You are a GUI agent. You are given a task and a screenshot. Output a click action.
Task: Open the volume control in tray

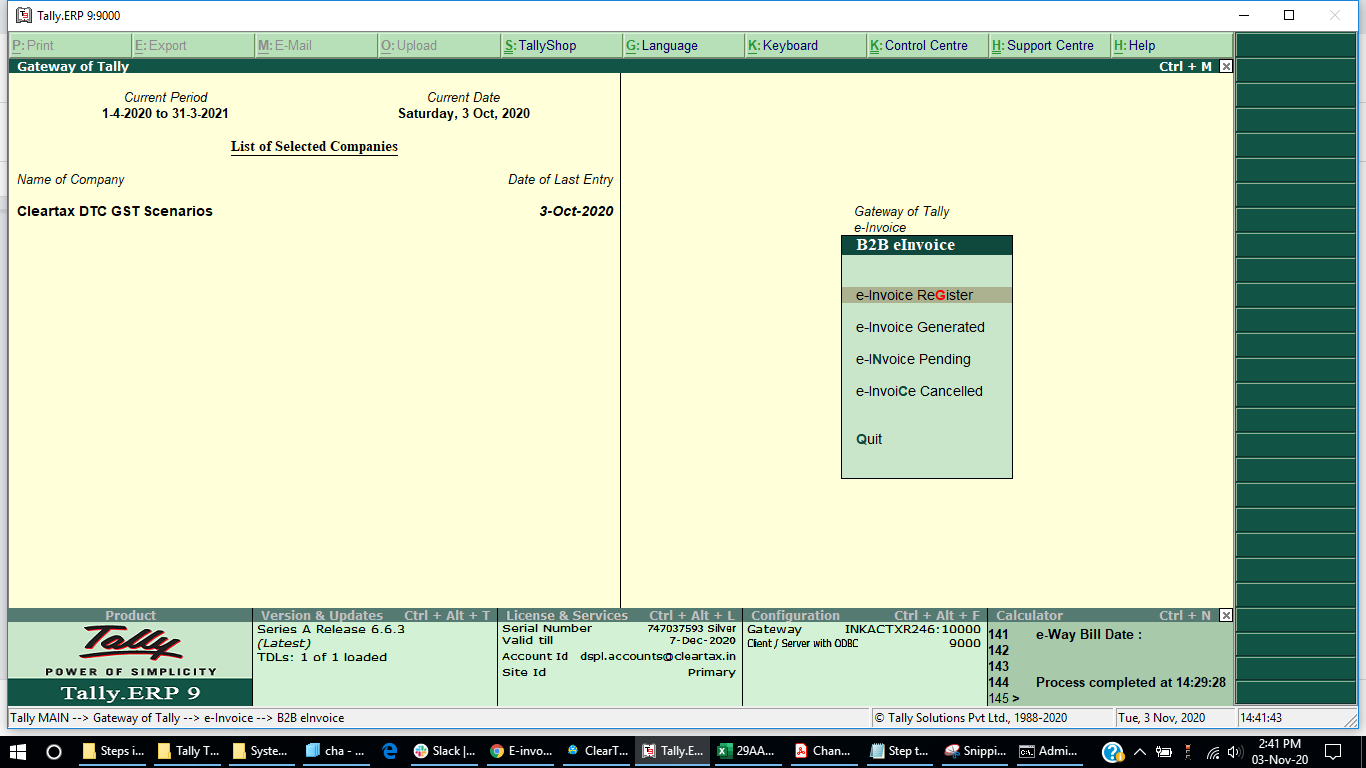coord(1235,751)
